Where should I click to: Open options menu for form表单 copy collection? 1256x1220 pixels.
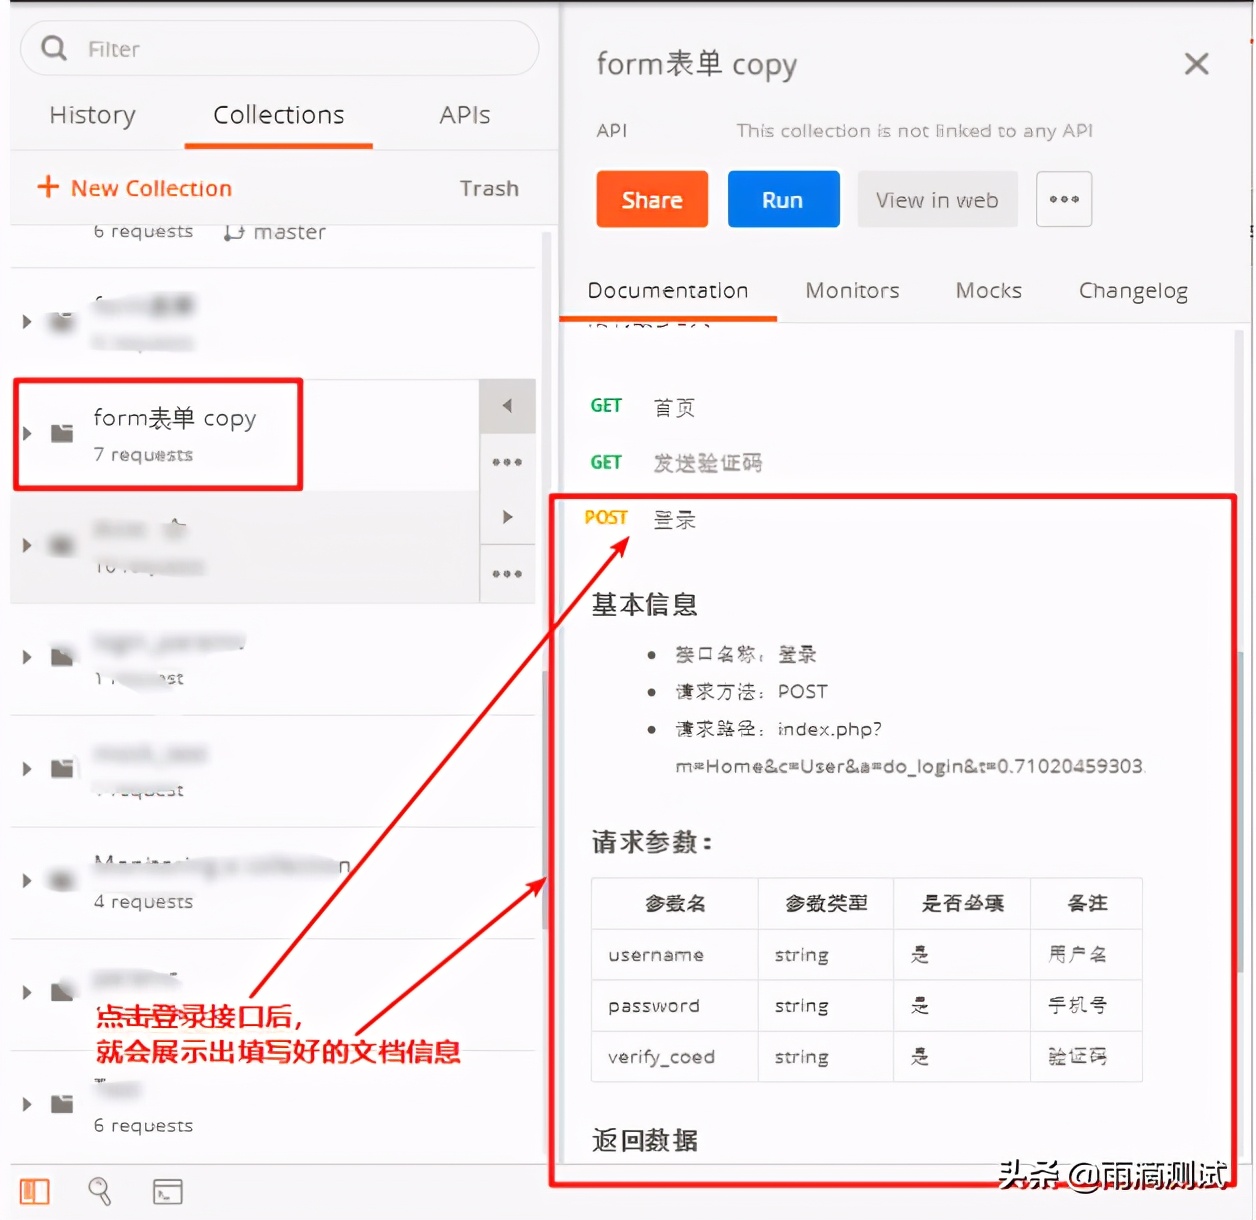tap(507, 462)
